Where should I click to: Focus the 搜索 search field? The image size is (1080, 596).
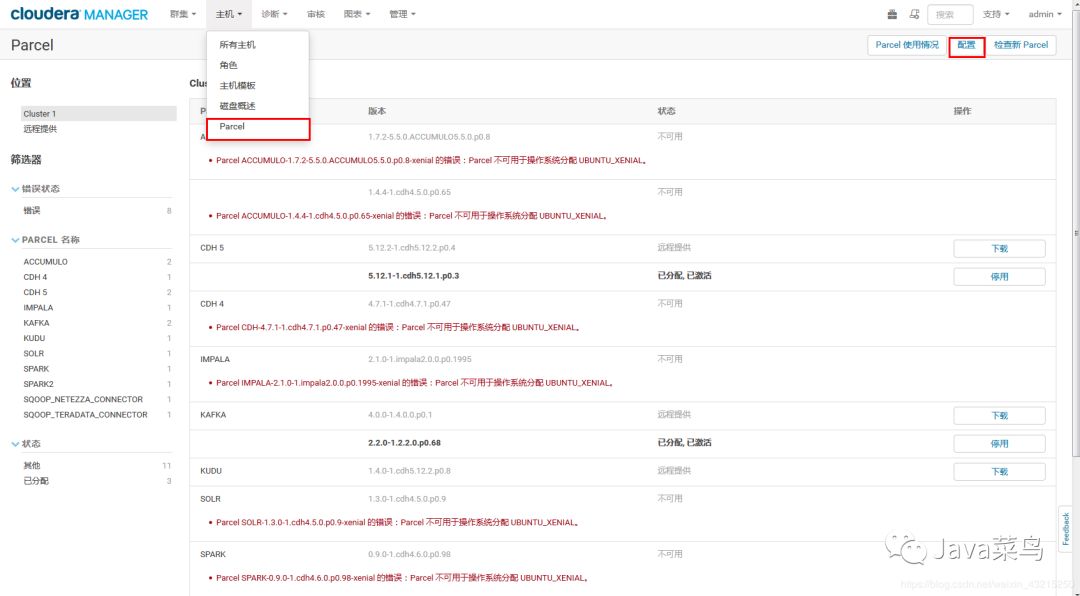(950, 14)
